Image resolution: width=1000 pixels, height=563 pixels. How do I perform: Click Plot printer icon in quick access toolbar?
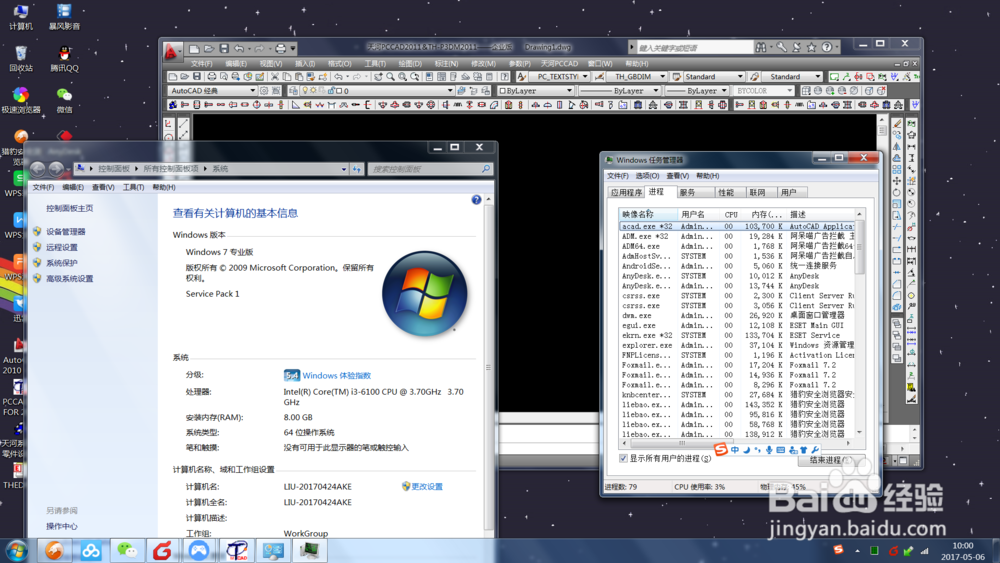pos(280,48)
